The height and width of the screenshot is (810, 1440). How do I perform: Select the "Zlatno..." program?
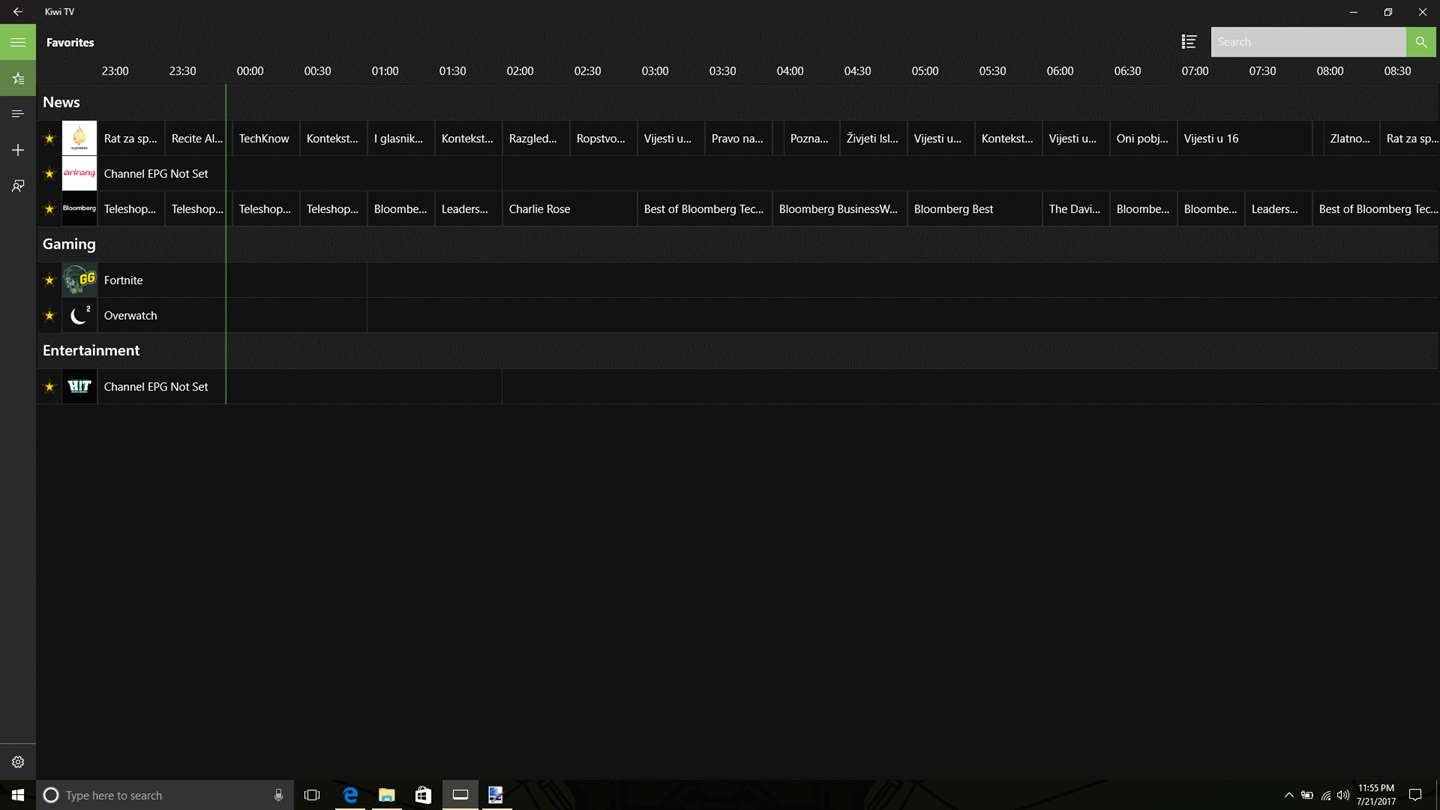[1351, 138]
